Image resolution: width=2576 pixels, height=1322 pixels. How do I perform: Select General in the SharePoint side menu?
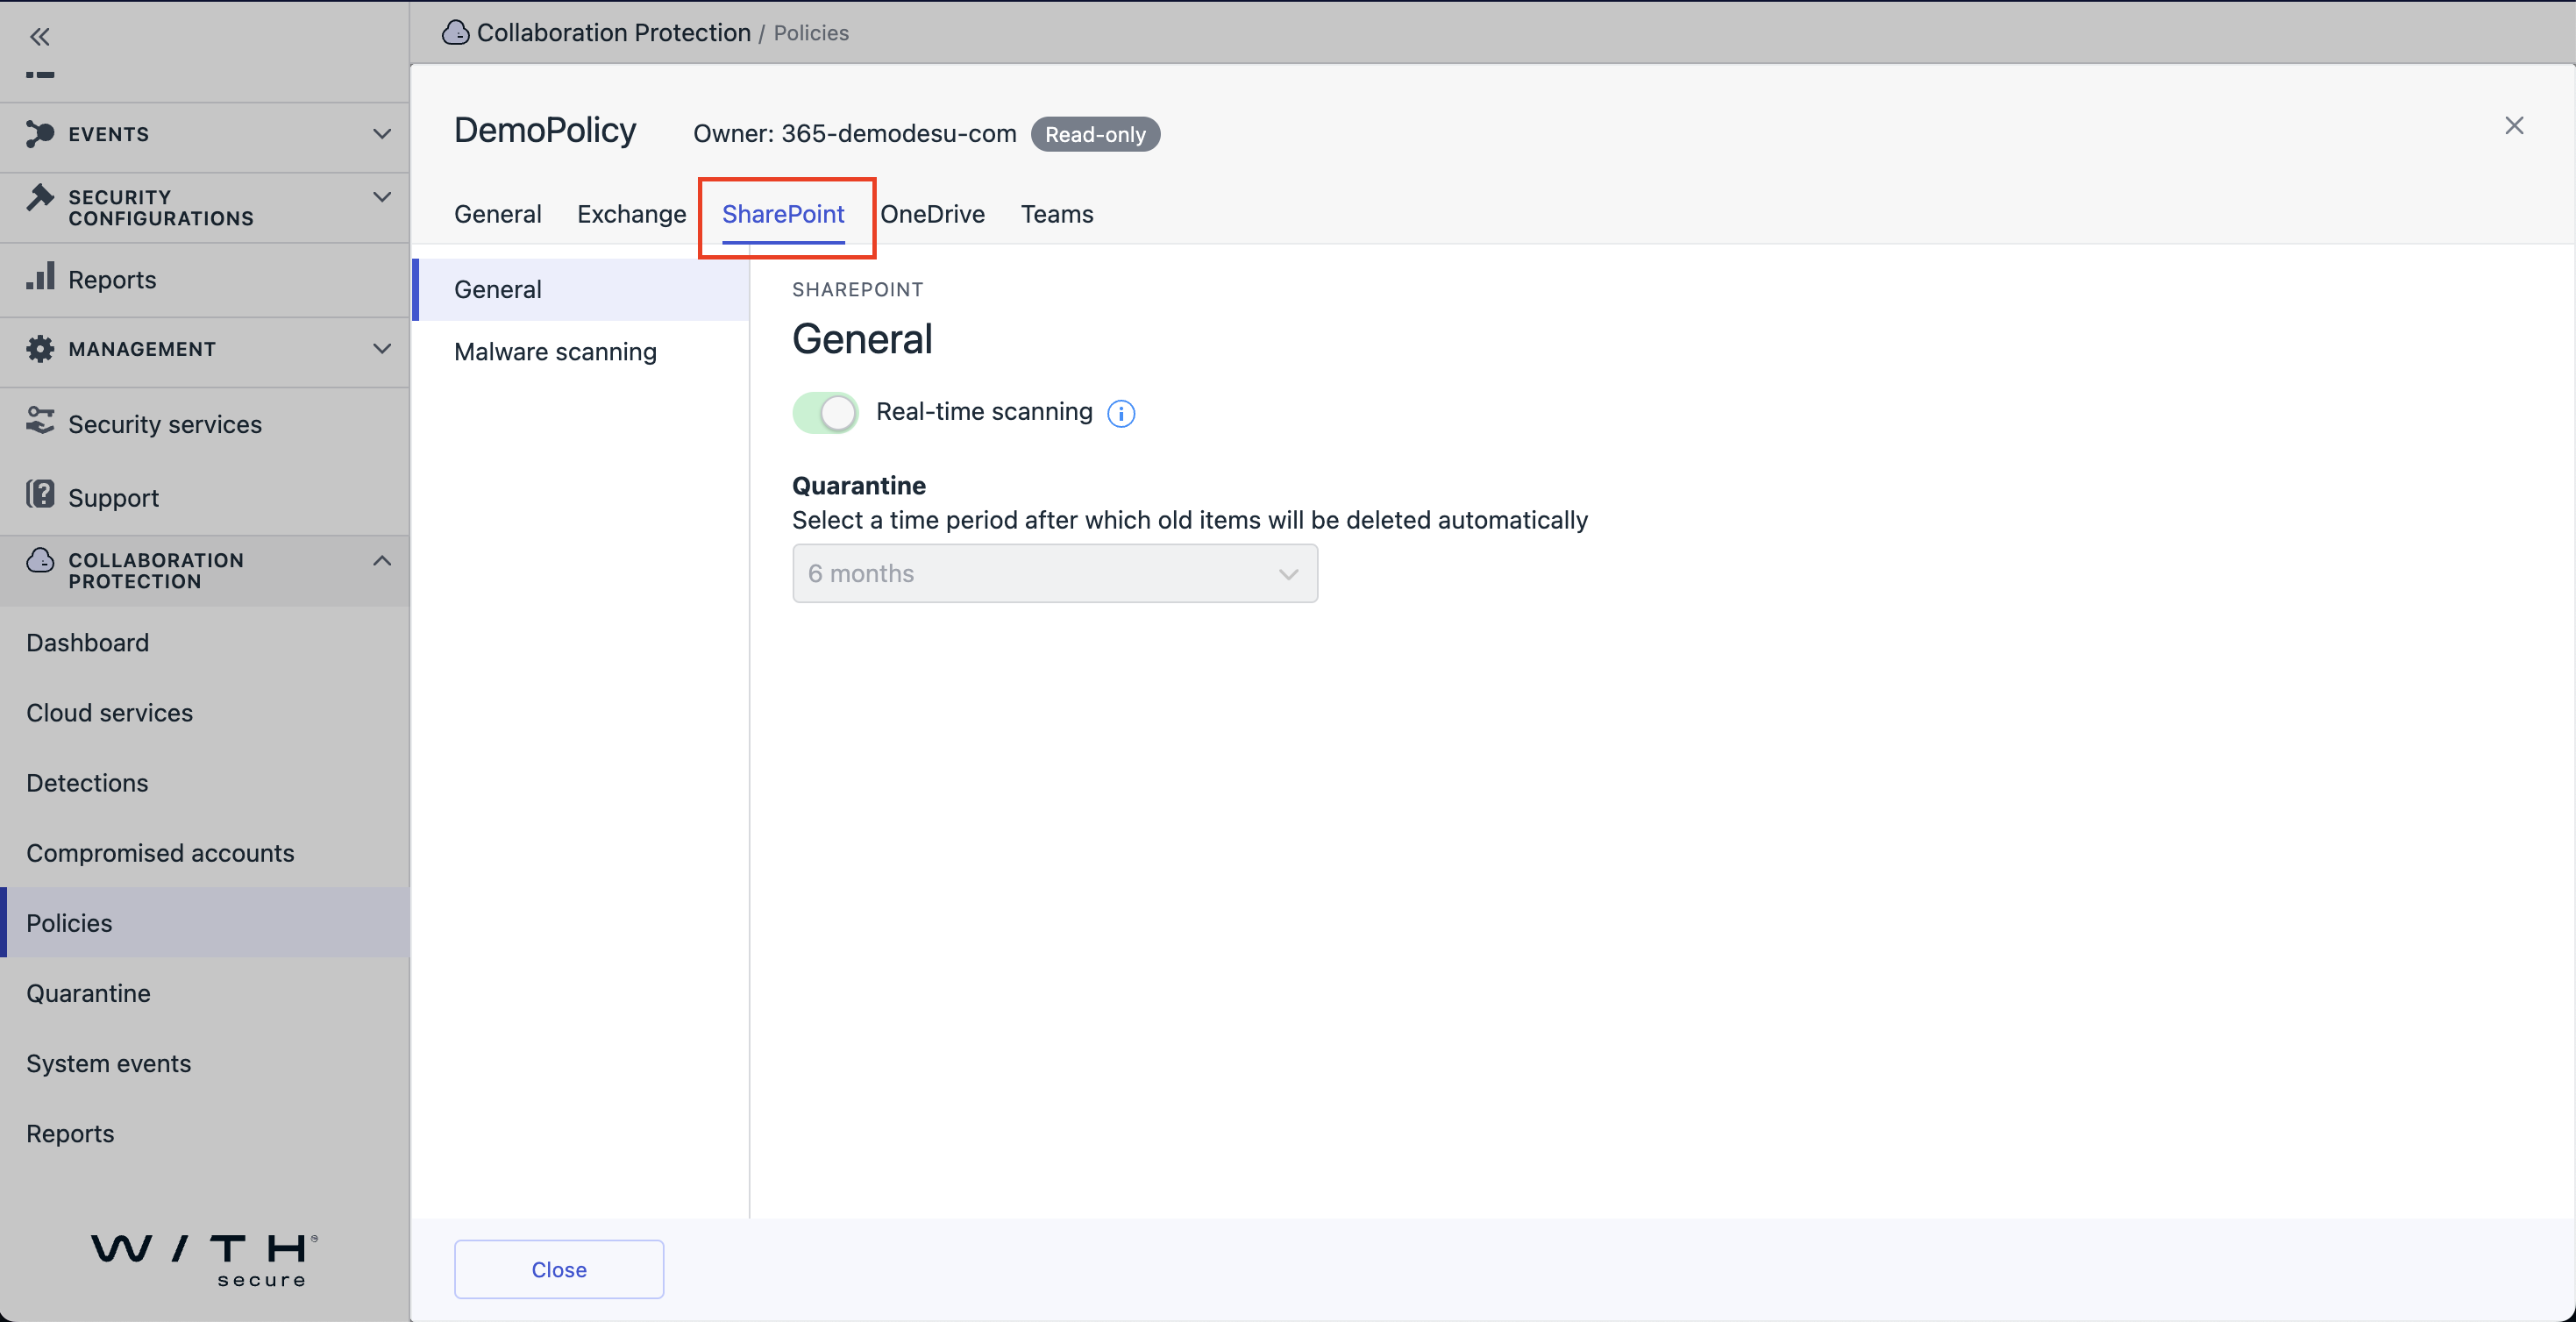click(581, 290)
